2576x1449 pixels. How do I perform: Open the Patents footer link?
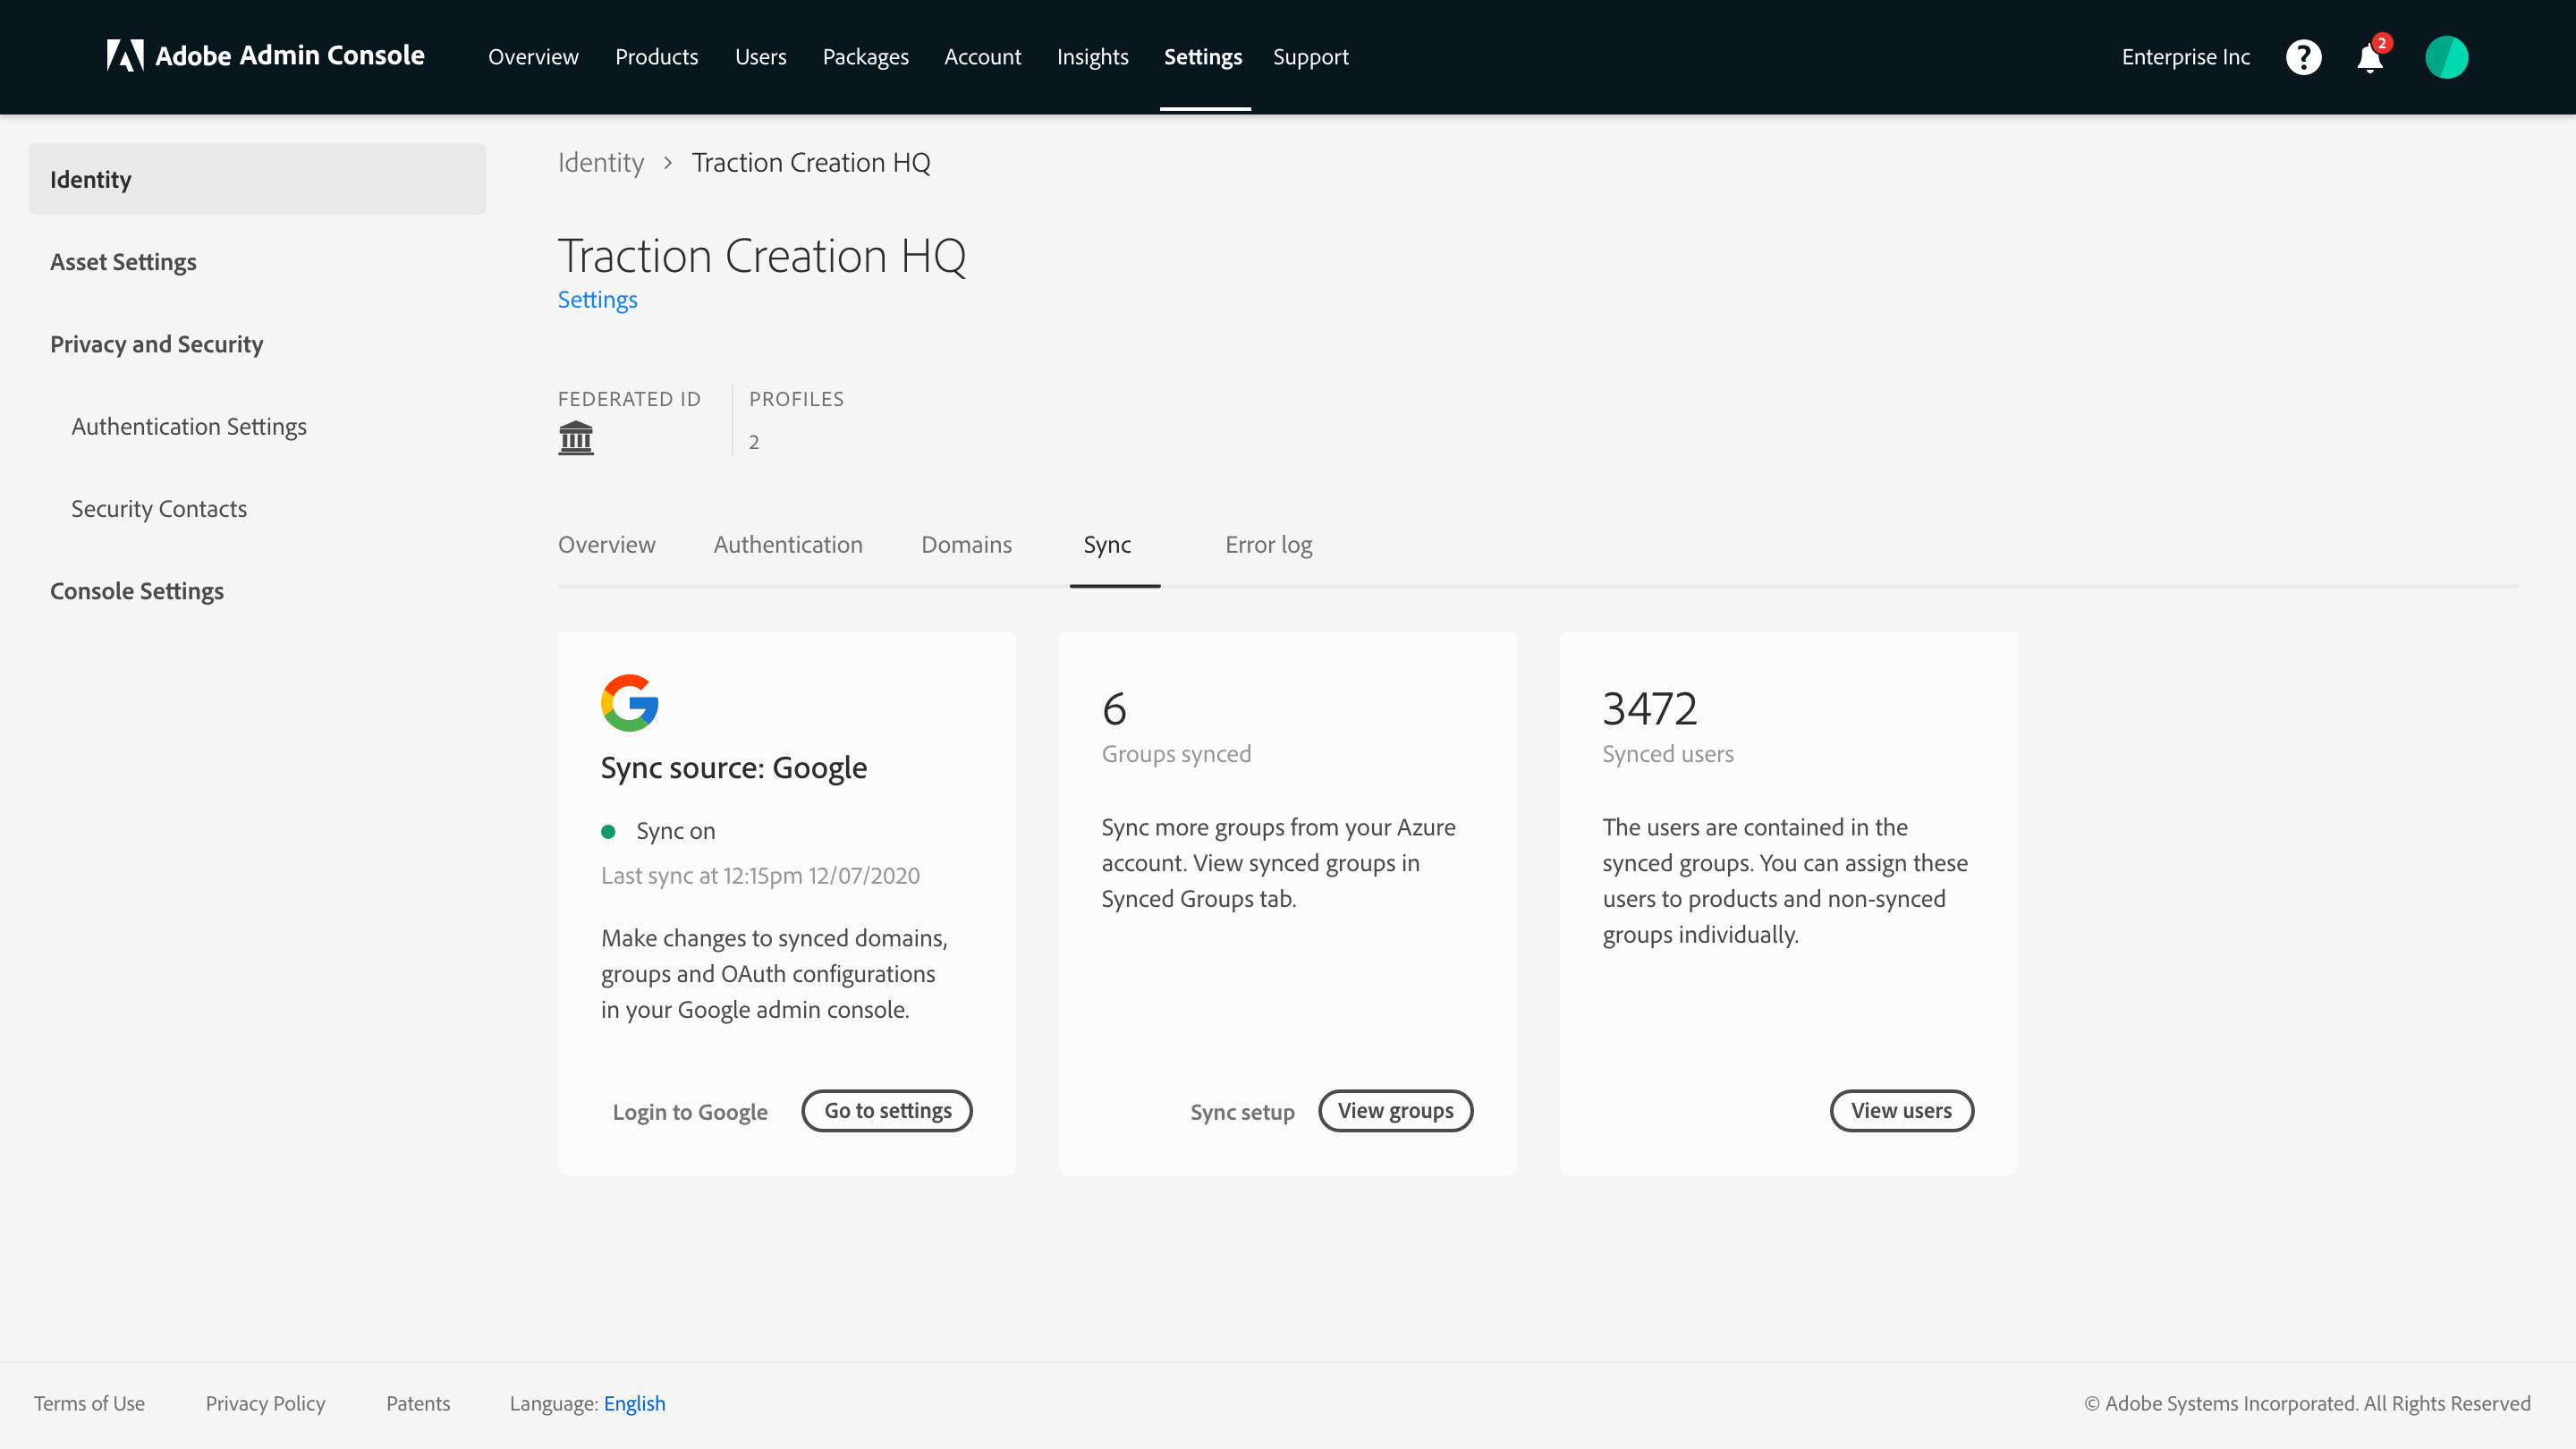pos(418,1403)
